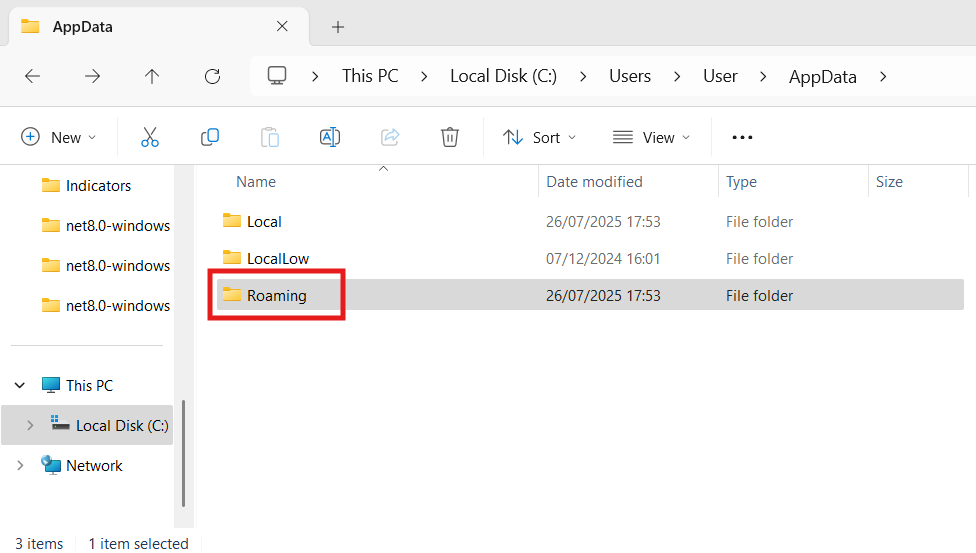Go forward with the right arrow
Viewport: 976px width, 553px height.
(92, 77)
